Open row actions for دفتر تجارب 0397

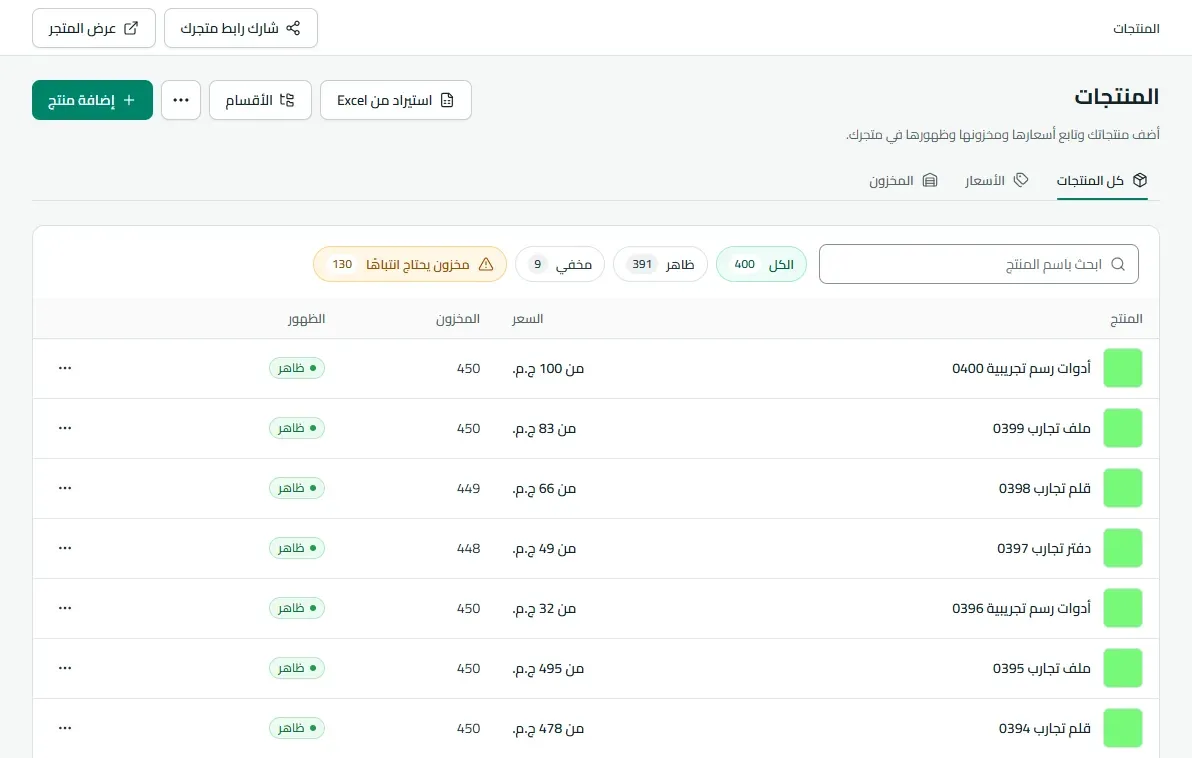click(x=65, y=548)
